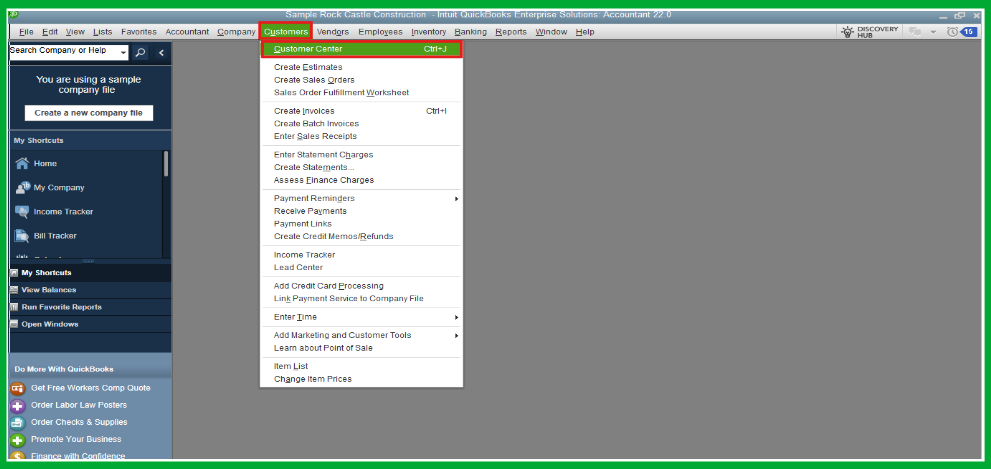
Task: Click Finance with Confidence icon
Action: (18, 456)
